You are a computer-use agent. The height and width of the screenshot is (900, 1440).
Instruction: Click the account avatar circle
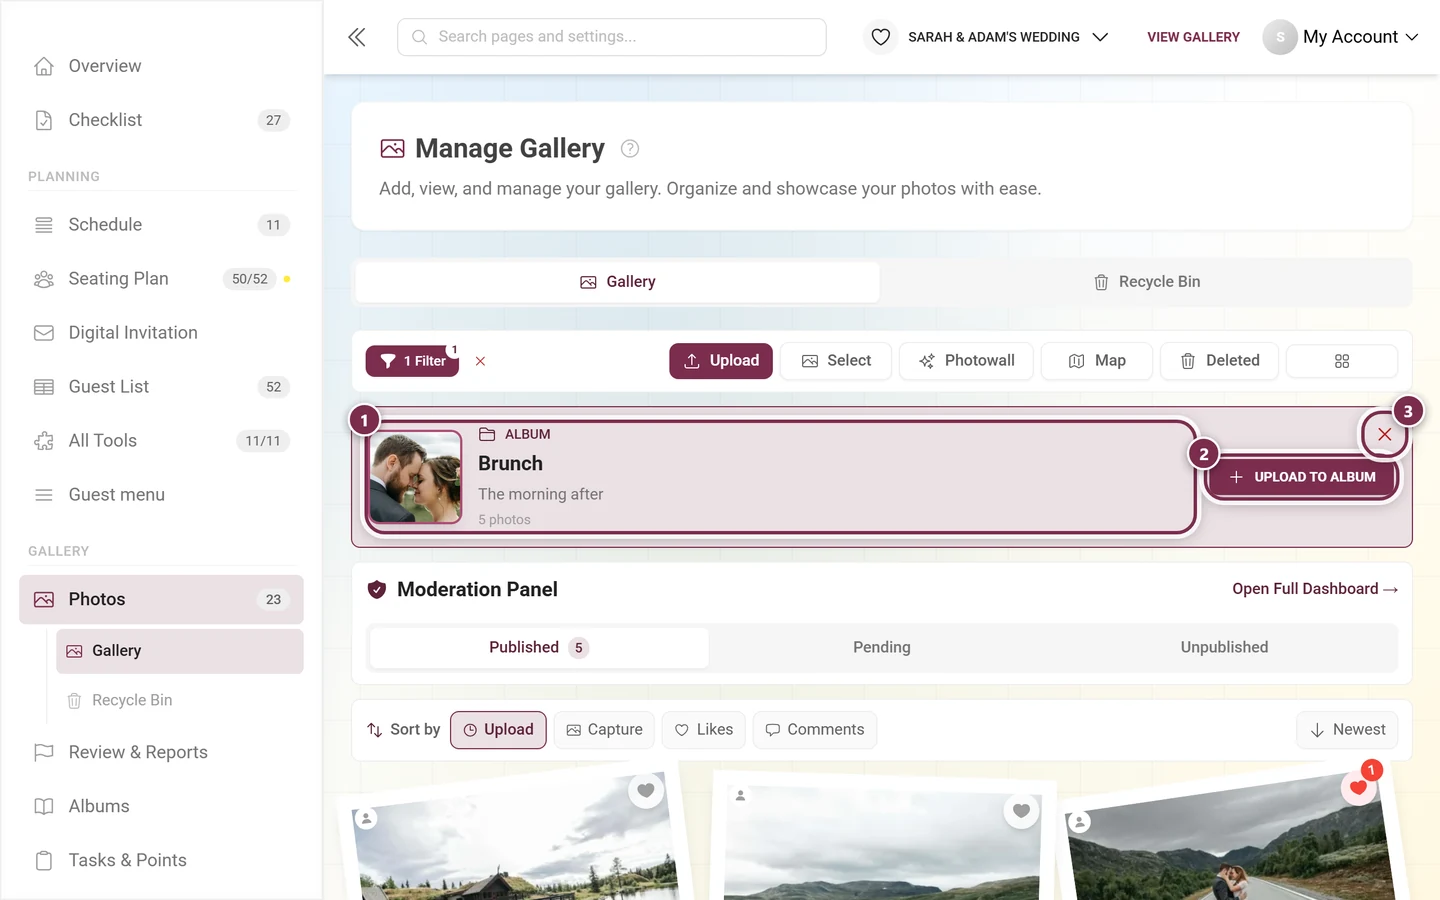(1280, 37)
